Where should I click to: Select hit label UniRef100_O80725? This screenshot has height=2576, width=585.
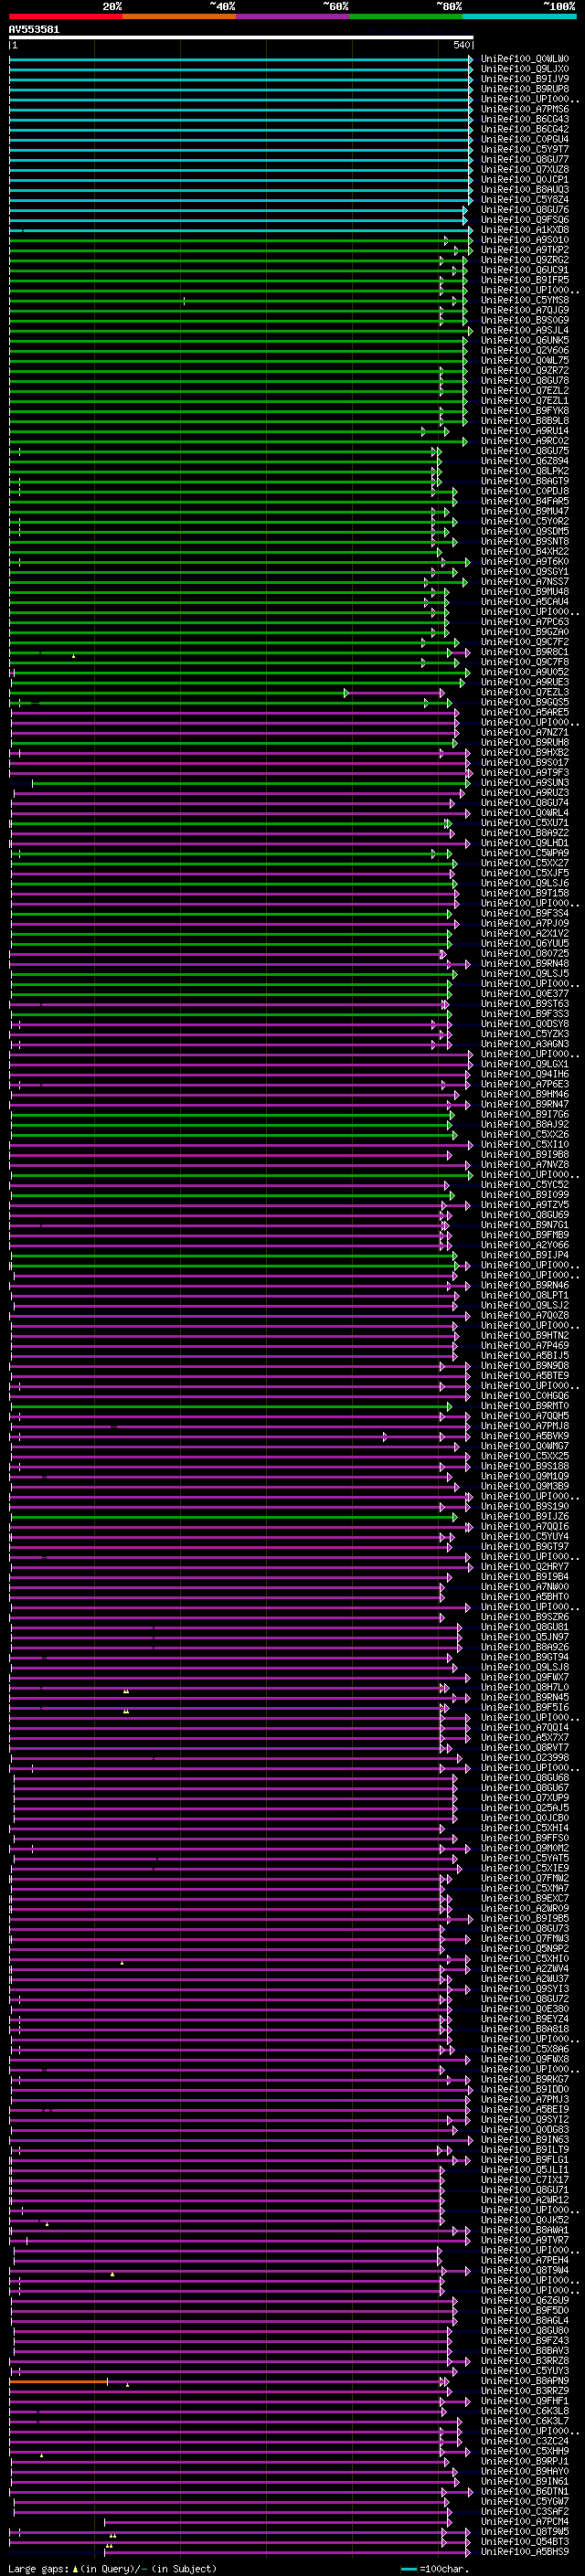tap(525, 953)
